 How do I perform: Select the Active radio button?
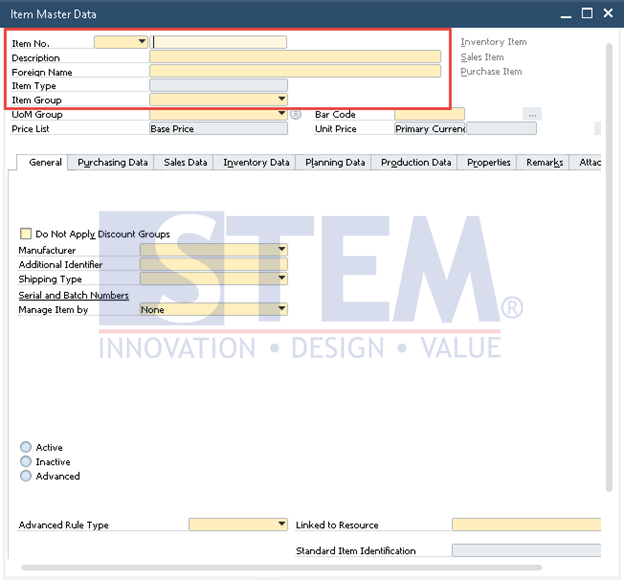pyautogui.click(x=25, y=447)
